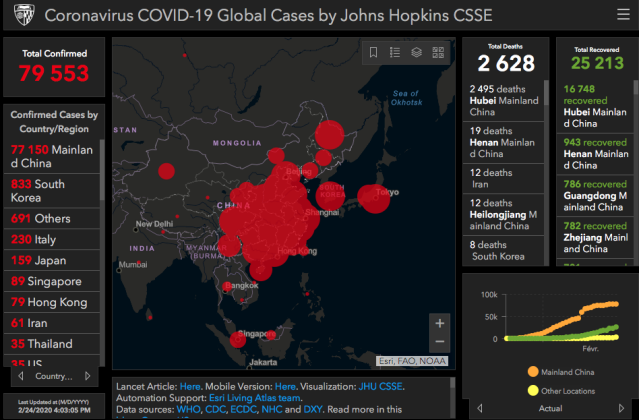Select 2 495 deaths Hubei entry

[x=503, y=100]
